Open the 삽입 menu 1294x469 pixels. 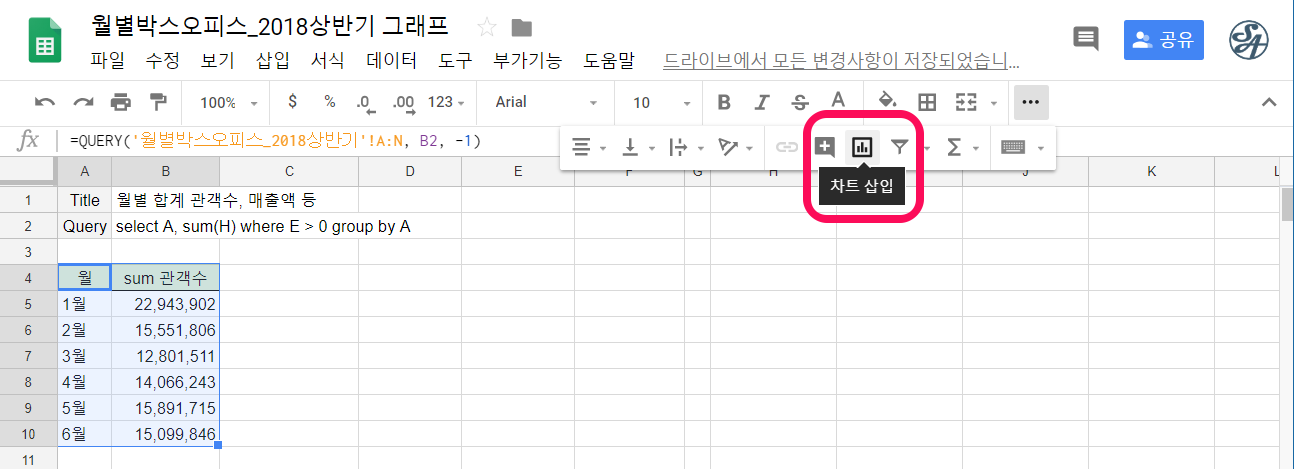pyautogui.click(x=272, y=60)
